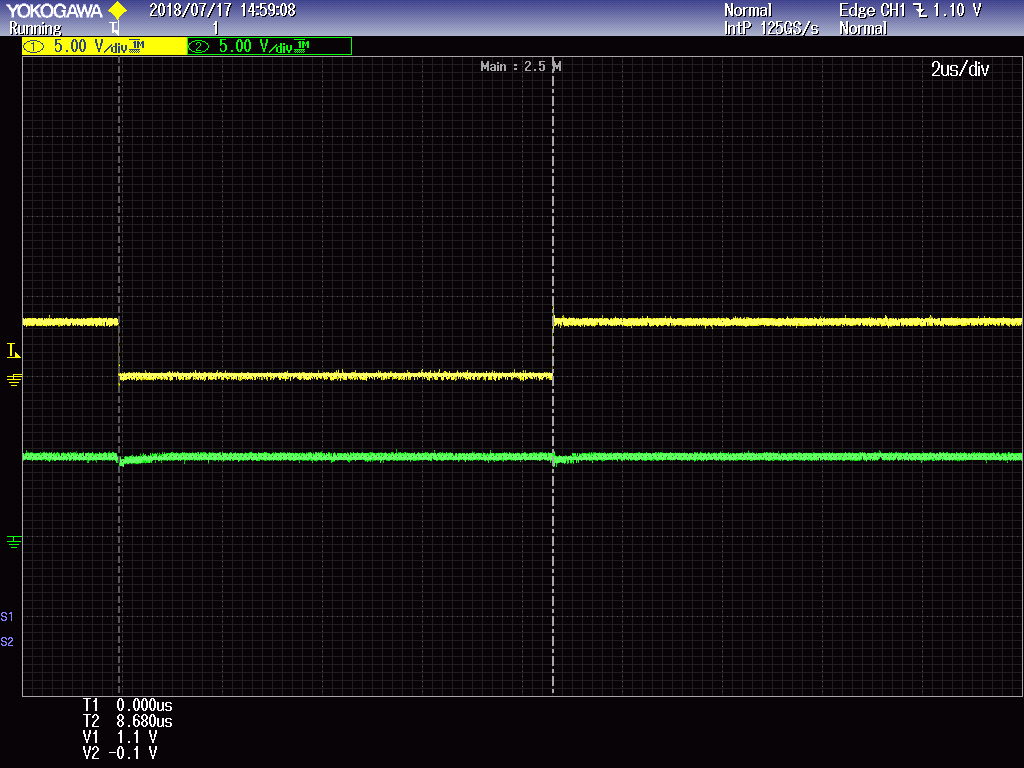Open the Normal acquisition mode setting
This screenshot has height=768, width=1024.
click(747, 10)
